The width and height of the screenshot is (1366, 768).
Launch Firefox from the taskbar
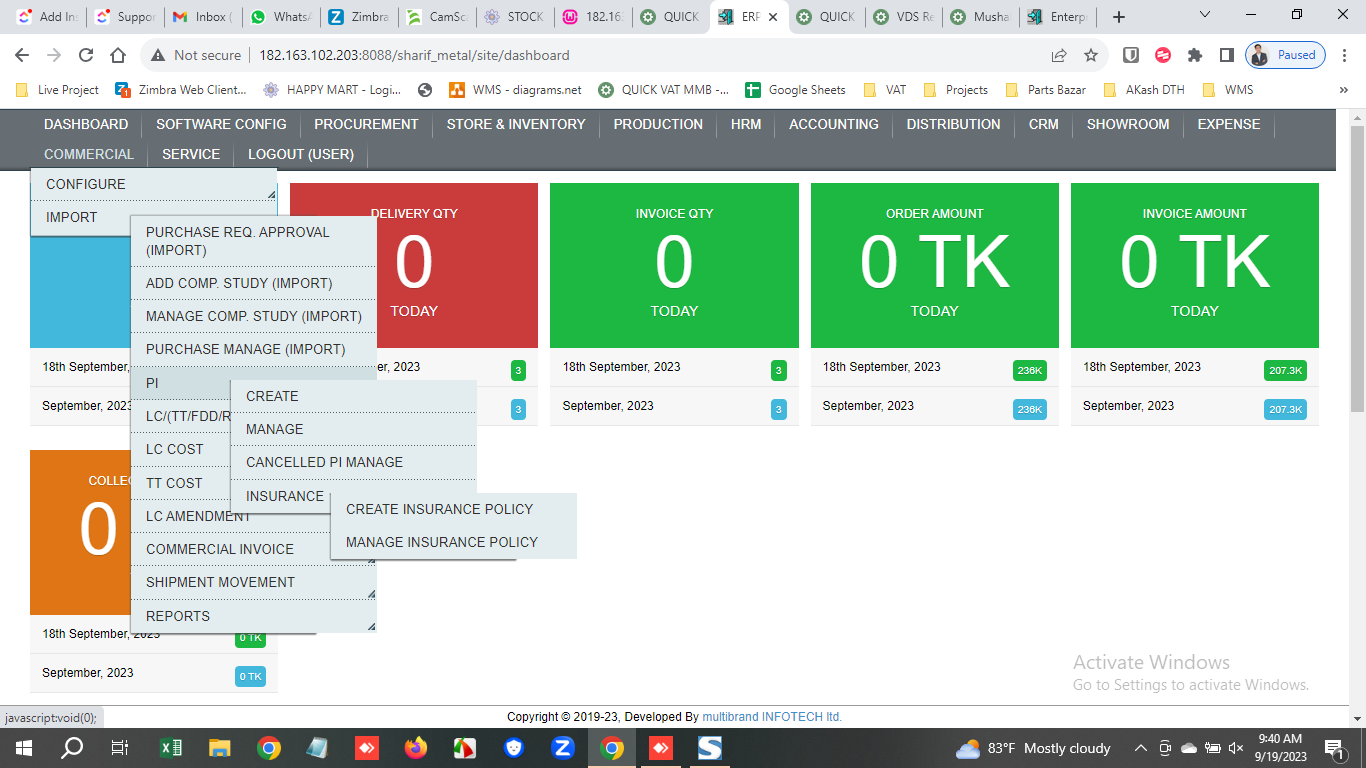click(x=416, y=748)
